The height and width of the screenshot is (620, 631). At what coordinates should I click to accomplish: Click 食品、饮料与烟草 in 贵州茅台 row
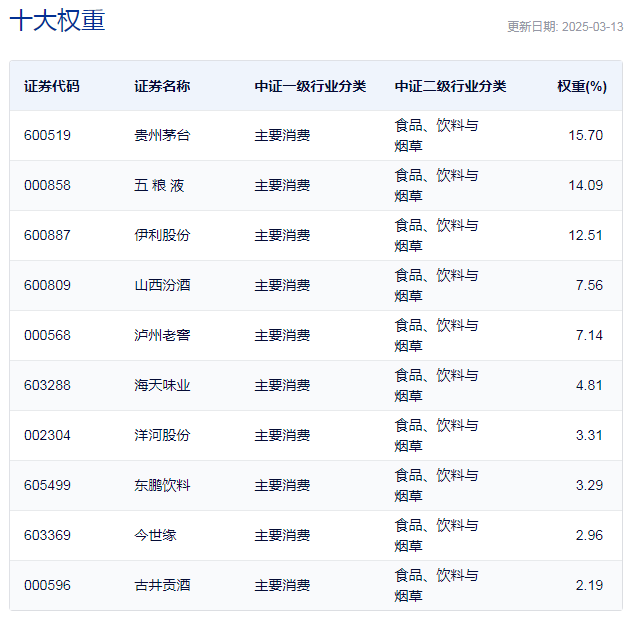tap(436, 135)
